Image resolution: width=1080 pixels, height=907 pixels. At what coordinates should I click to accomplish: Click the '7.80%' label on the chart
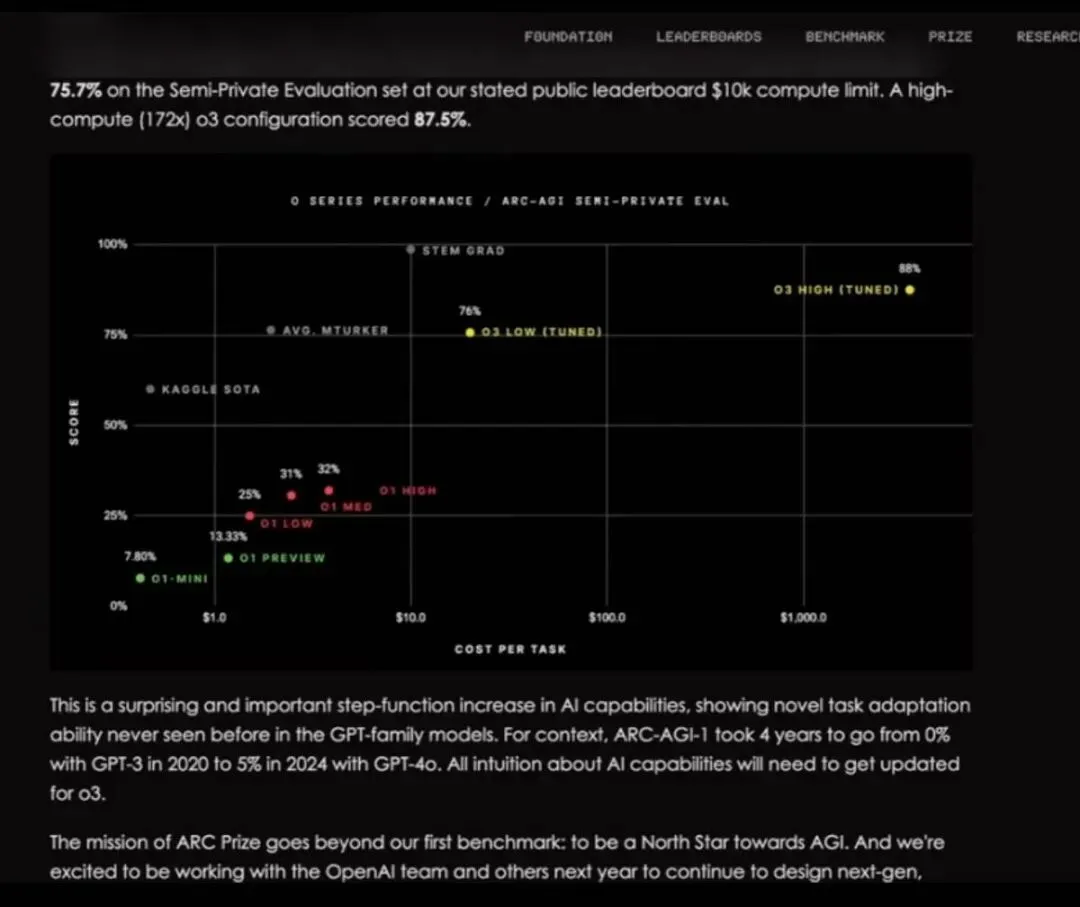141,556
